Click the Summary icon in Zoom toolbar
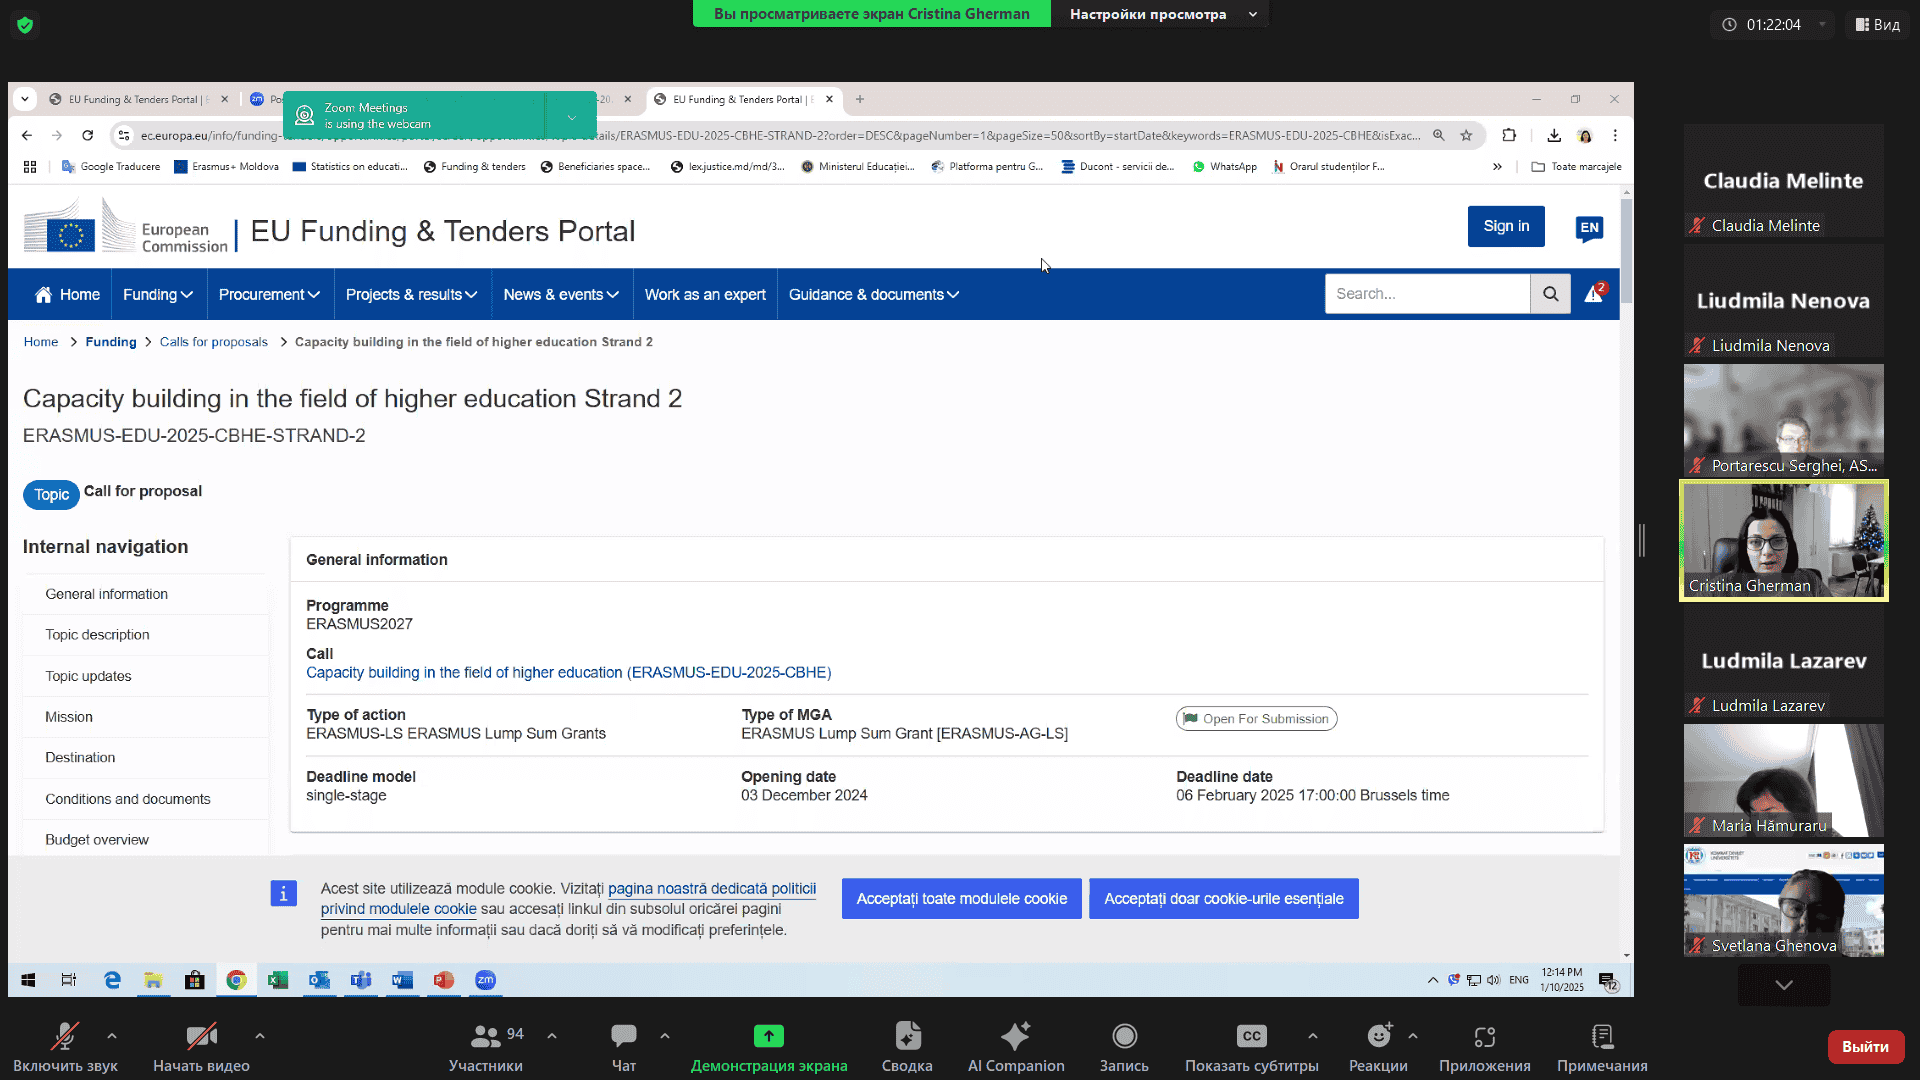Image resolution: width=1920 pixels, height=1080 pixels. tap(907, 1036)
